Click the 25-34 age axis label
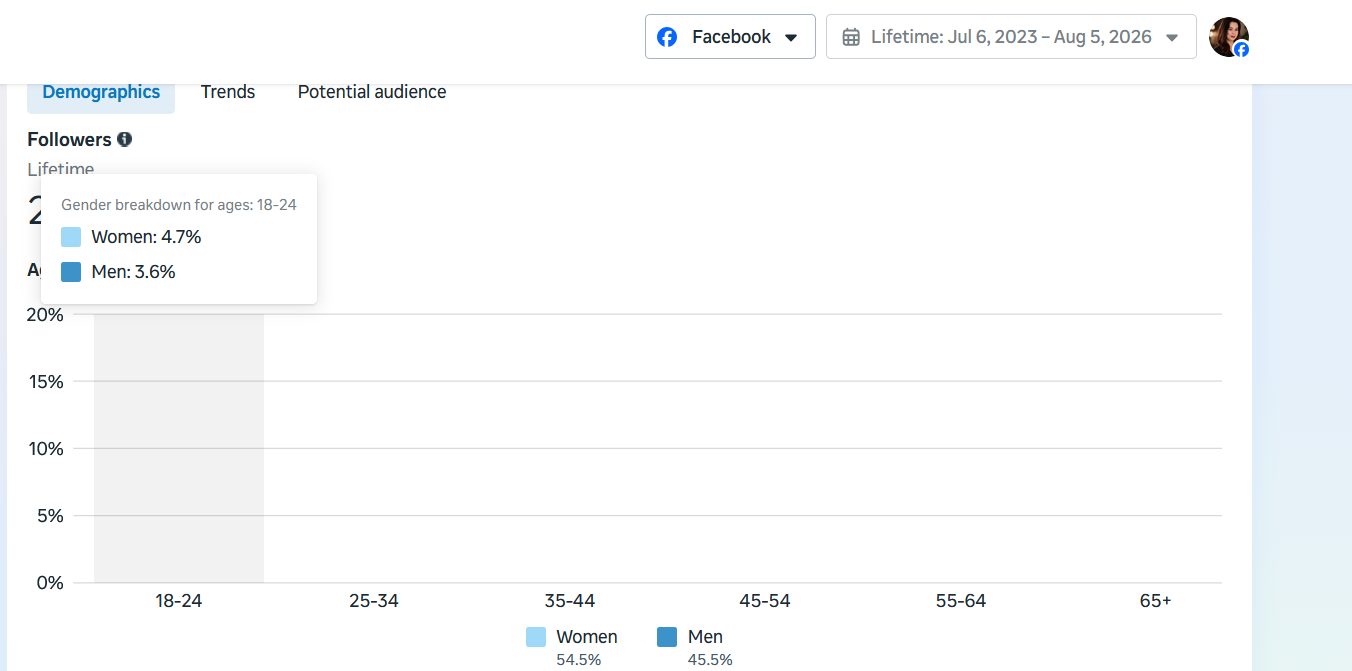The image size is (1352, 671). point(374,601)
